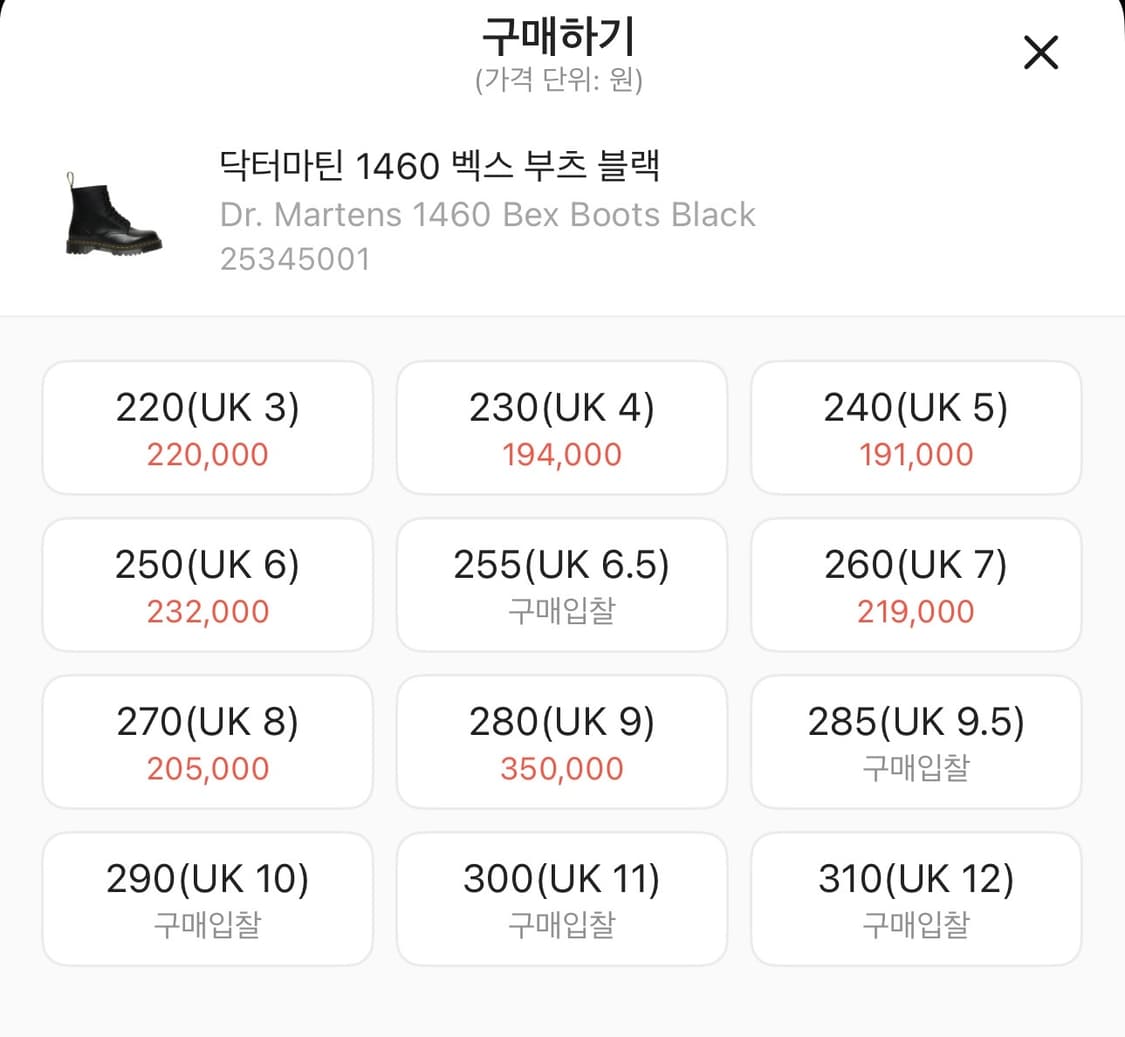This screenshot has width=1125, height=1037.
Task: Pick size 255(UK 6.5) showing 구매입찰
Action: [x=561, y=585]
